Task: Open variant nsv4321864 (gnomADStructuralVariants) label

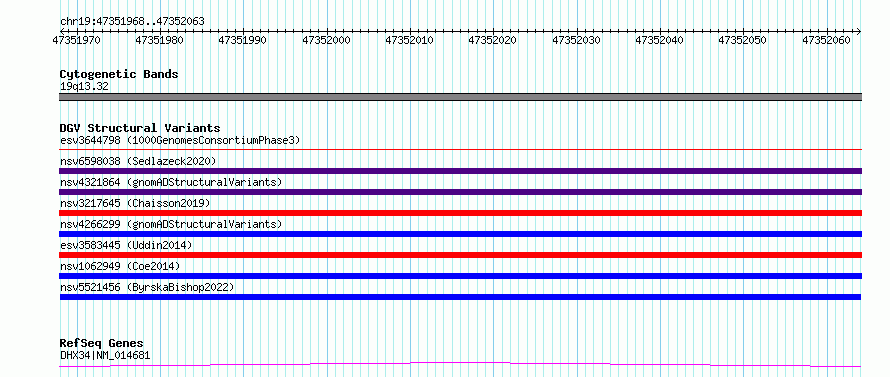Action: coord(171,182)
